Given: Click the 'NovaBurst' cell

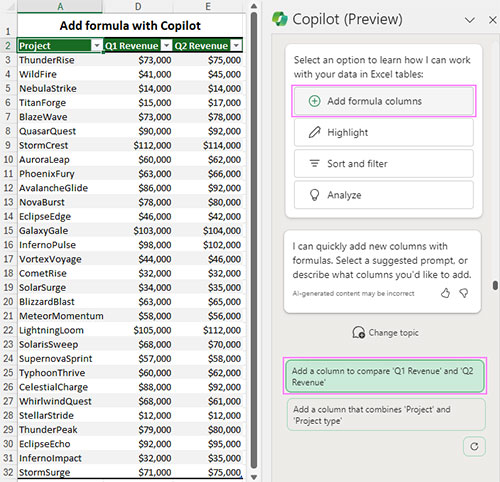Looking at the screenshot, I should click(x=60, y=202).
